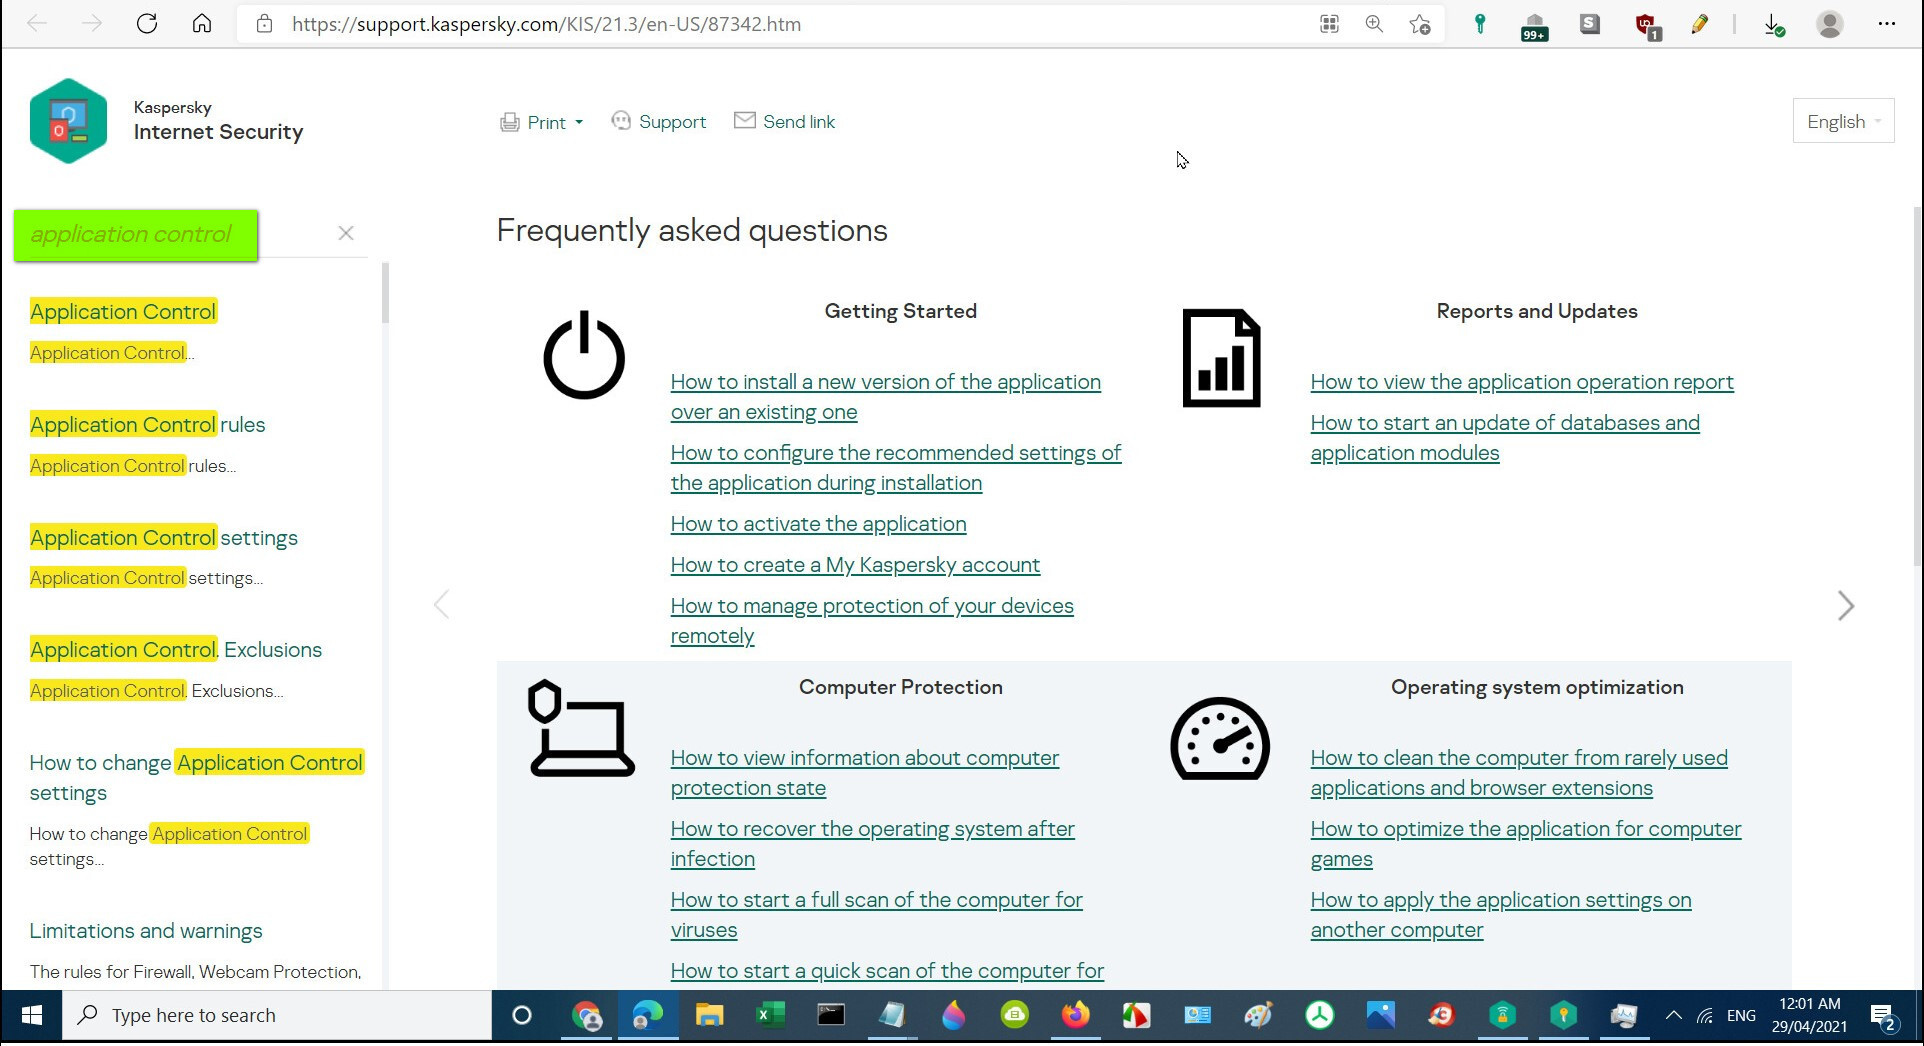Open the browser Downloads icon
This screenshot has width=1924, height=1046.
click(1774, 25)
